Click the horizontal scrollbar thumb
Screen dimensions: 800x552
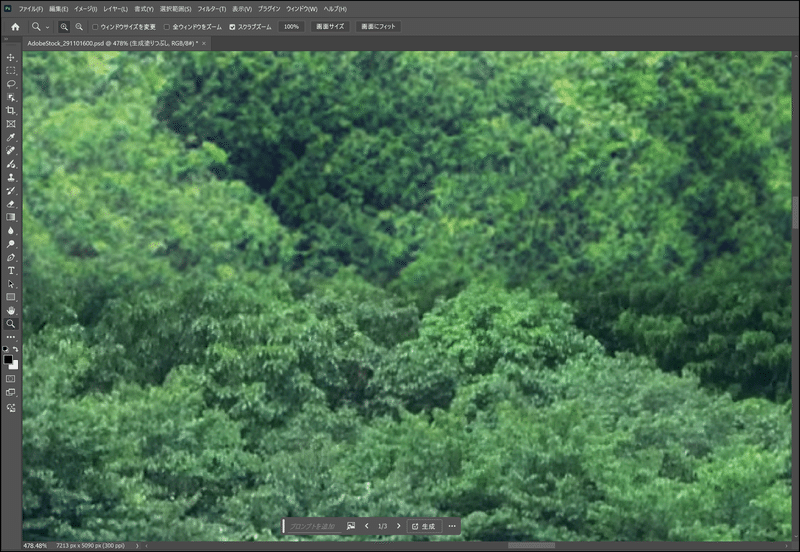click(531, 545)
